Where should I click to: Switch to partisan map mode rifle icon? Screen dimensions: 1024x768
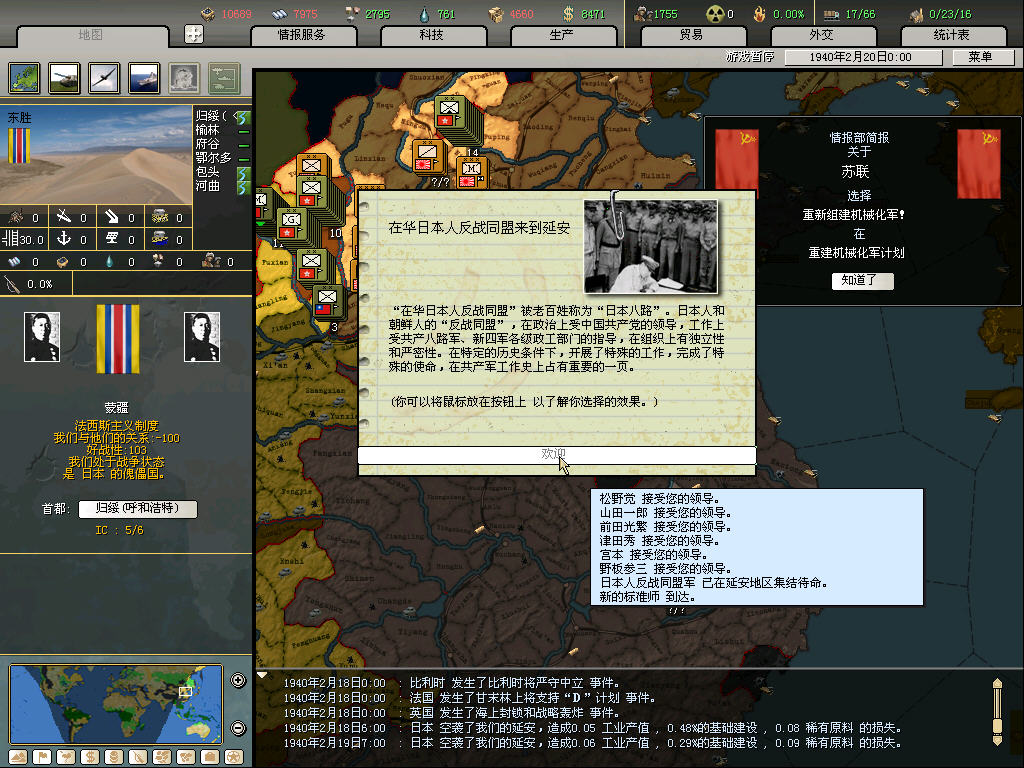138,757
